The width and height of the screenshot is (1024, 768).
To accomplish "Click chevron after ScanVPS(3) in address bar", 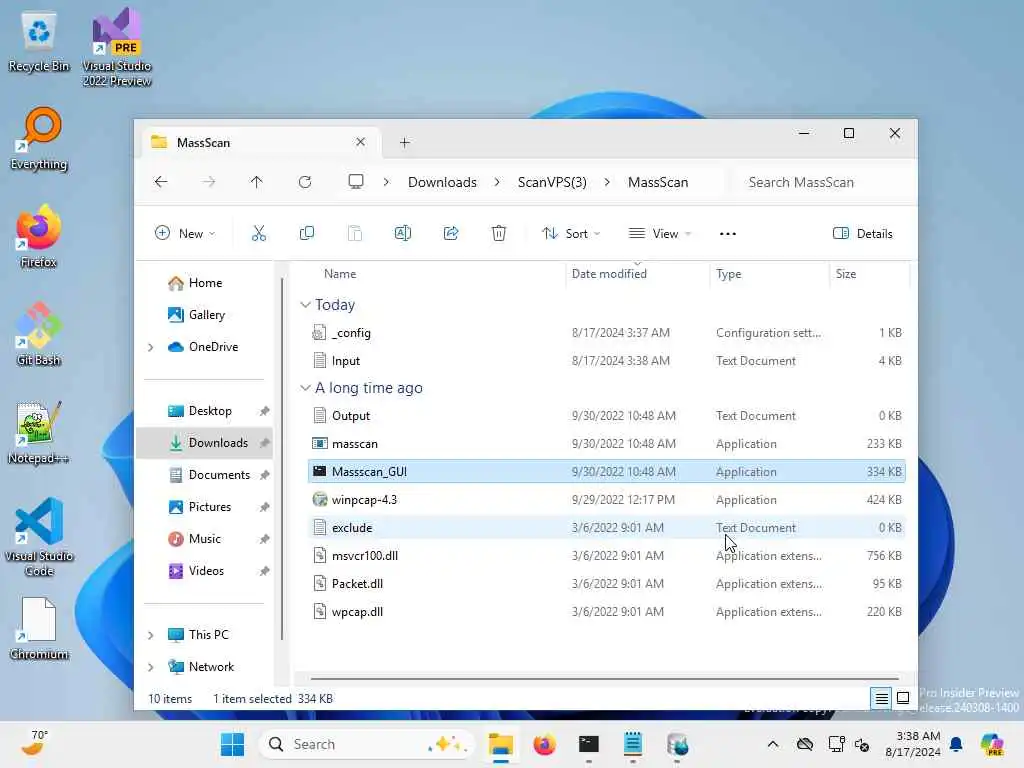I will pyautogui.click(x=607, y=182).
